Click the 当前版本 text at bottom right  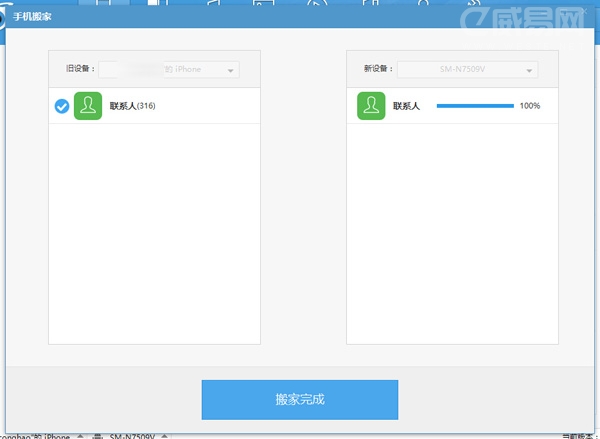[x=578, y=436]
